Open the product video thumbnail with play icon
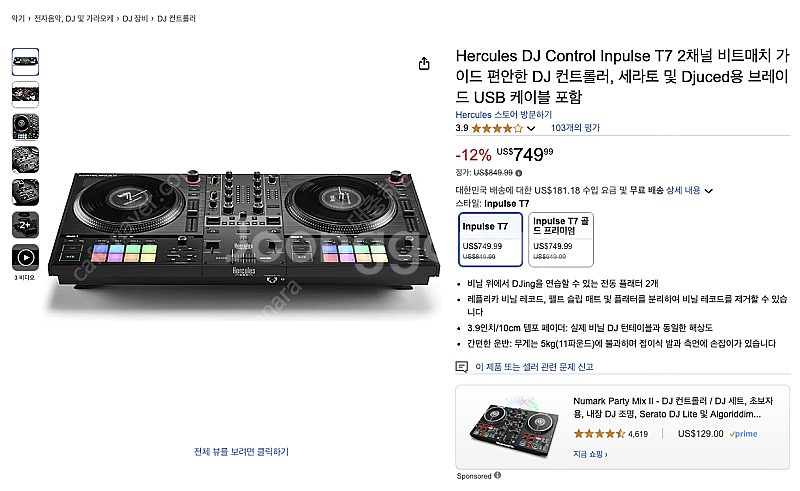This screenshot has width=800, height=491. pyautogui.click(x=26, y=257)
